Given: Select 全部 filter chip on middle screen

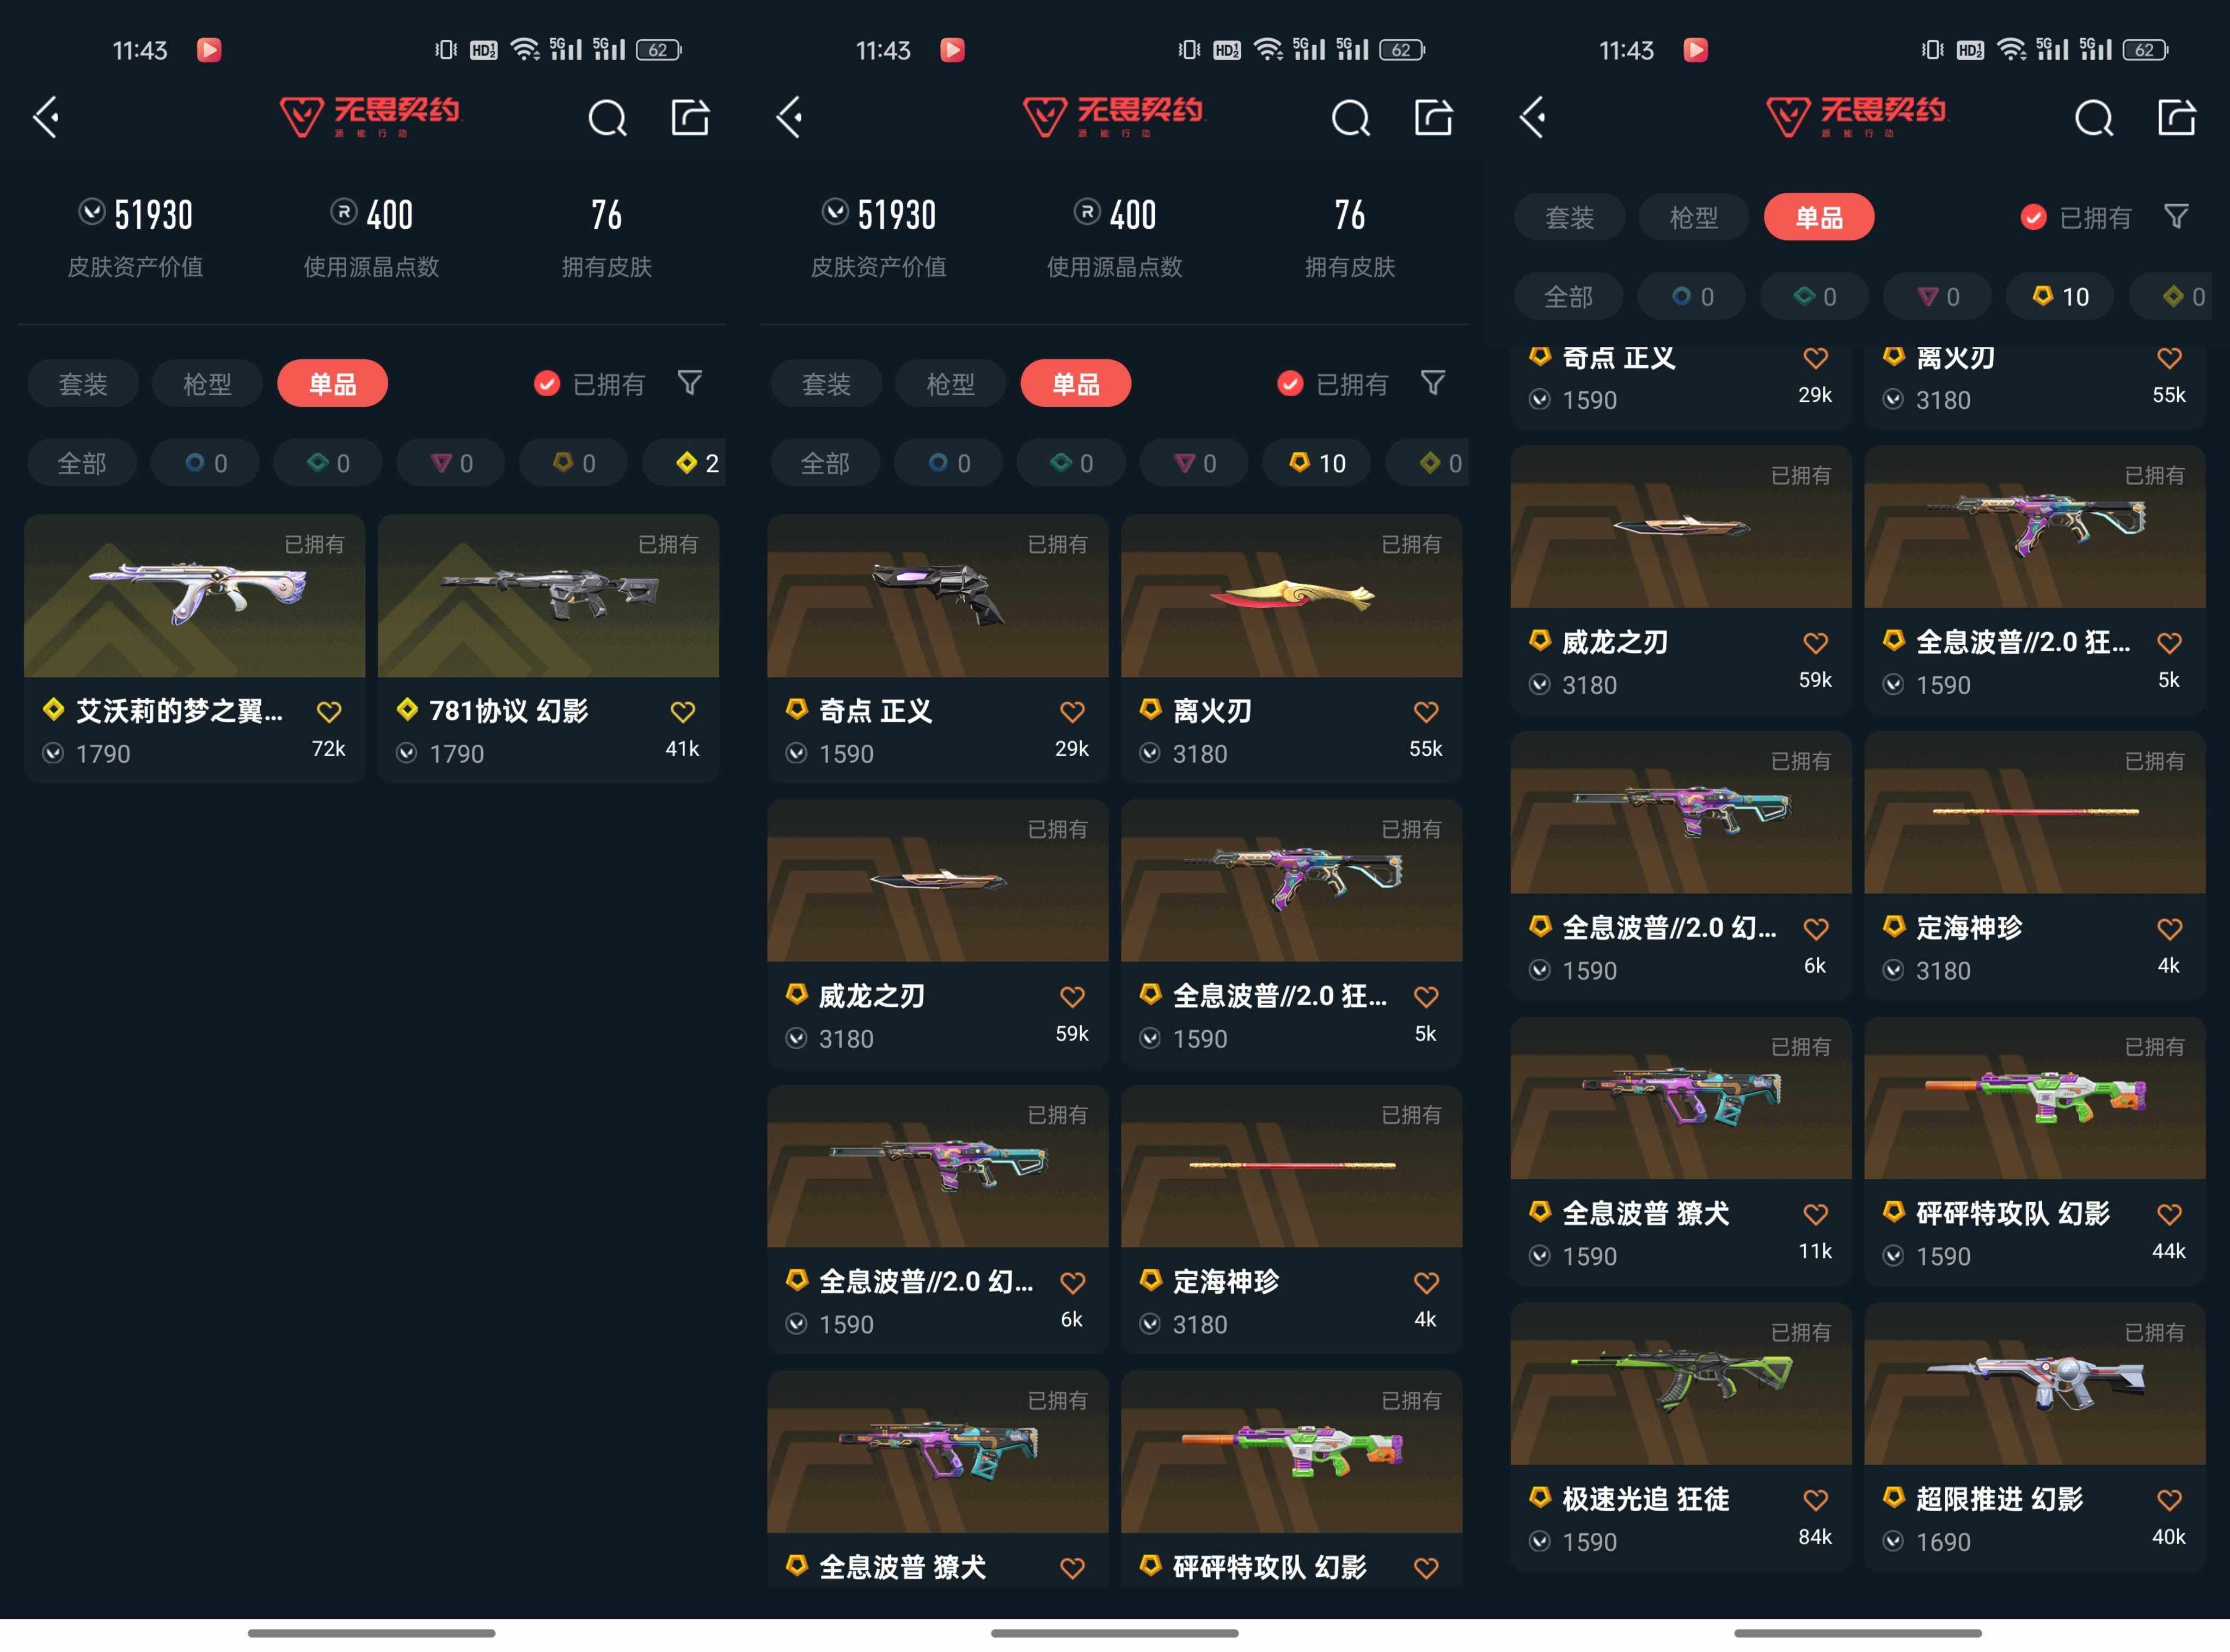Looking at the screenshot, I should pyautogui.click(x=825, y=463).
